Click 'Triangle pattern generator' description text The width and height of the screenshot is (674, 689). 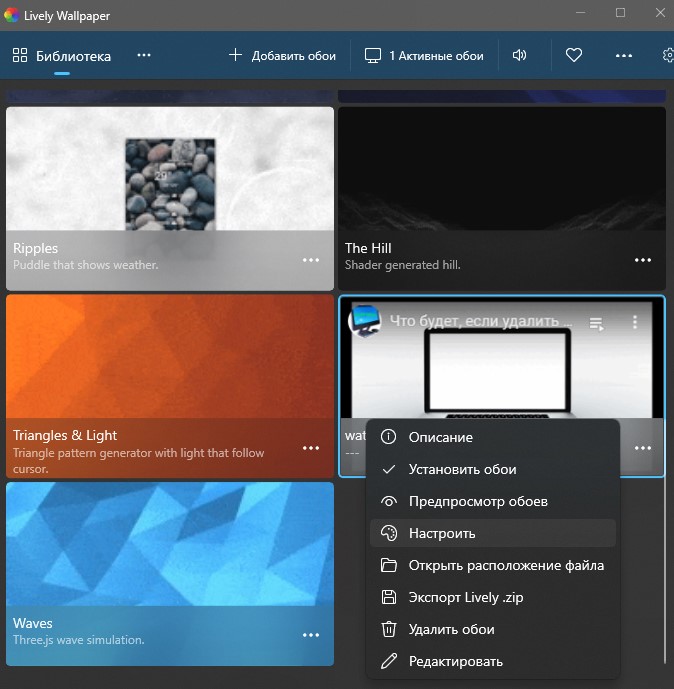tap(138, 461)
